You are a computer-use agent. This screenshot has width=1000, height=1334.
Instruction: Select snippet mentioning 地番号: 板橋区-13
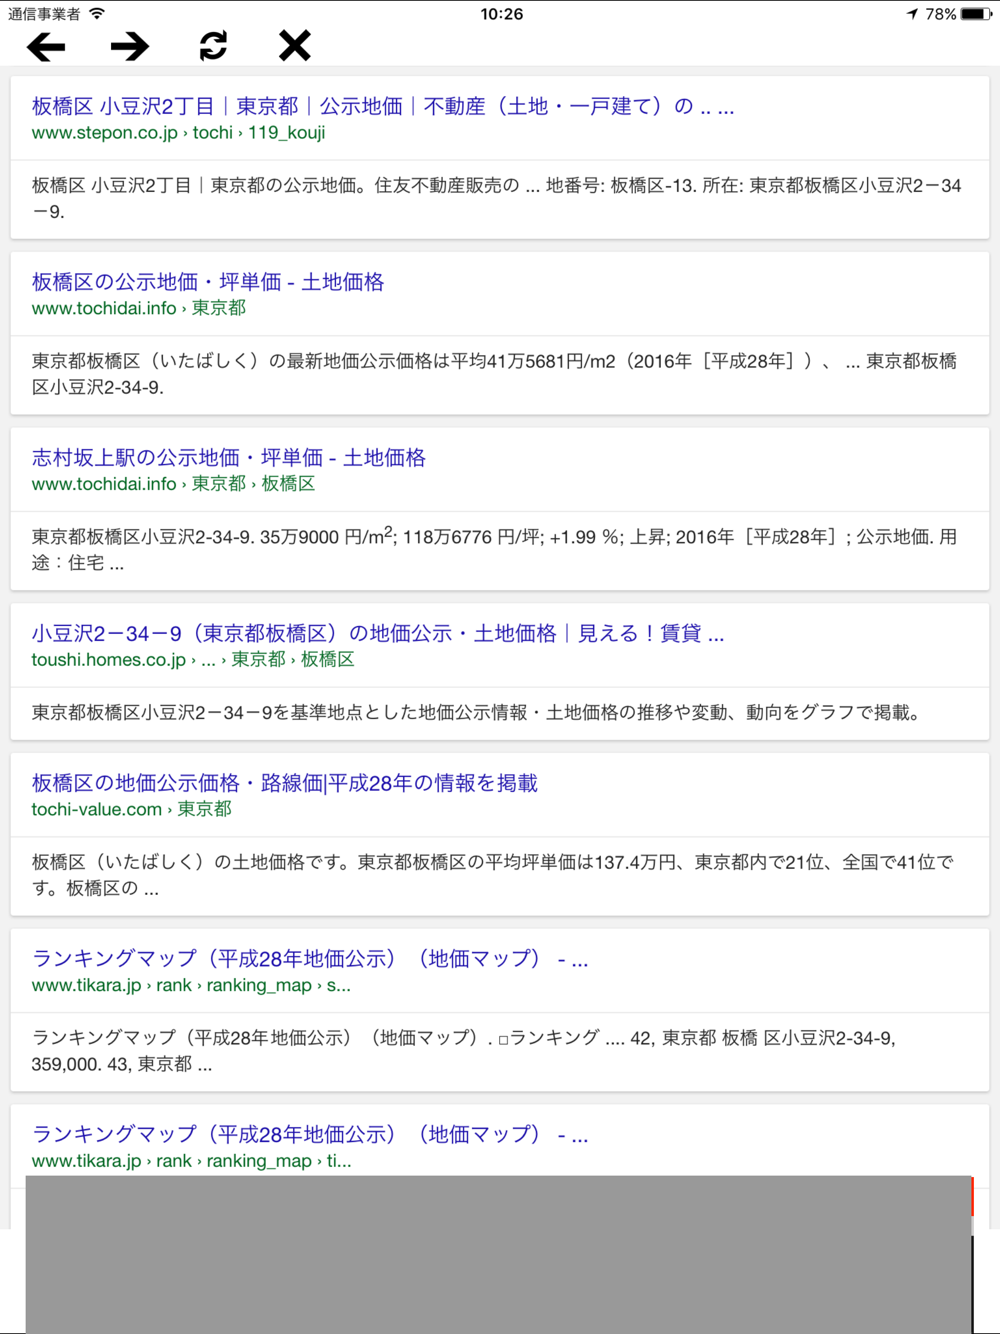497,198
